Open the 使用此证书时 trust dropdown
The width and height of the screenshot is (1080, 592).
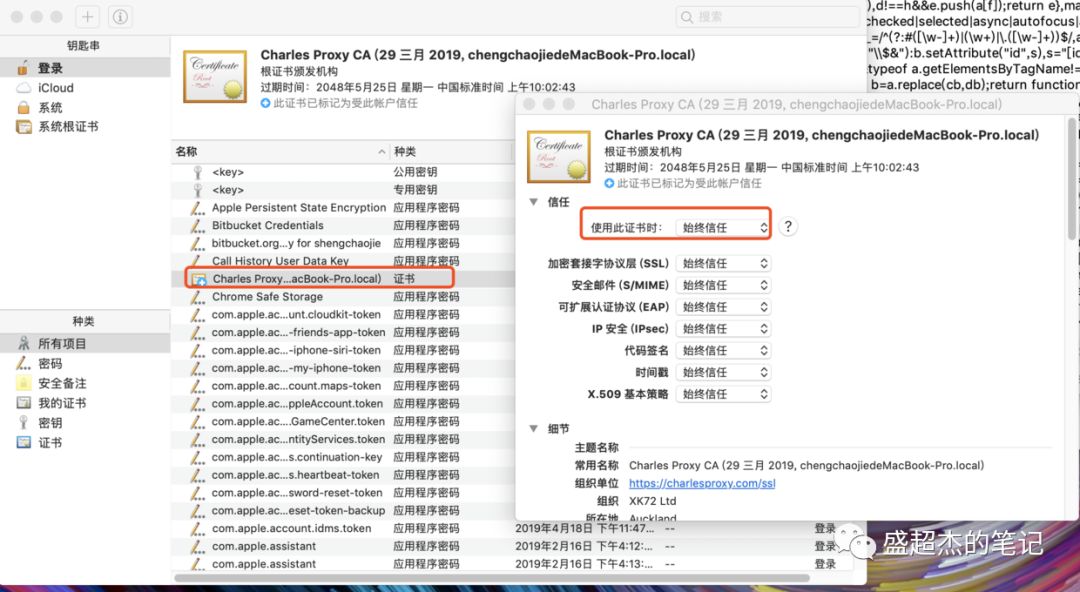coord(723,227)
